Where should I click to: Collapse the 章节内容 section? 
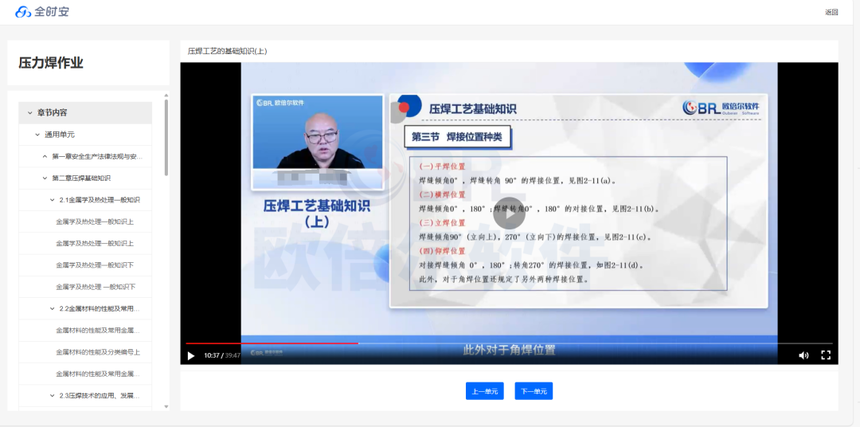pos(30,113)
